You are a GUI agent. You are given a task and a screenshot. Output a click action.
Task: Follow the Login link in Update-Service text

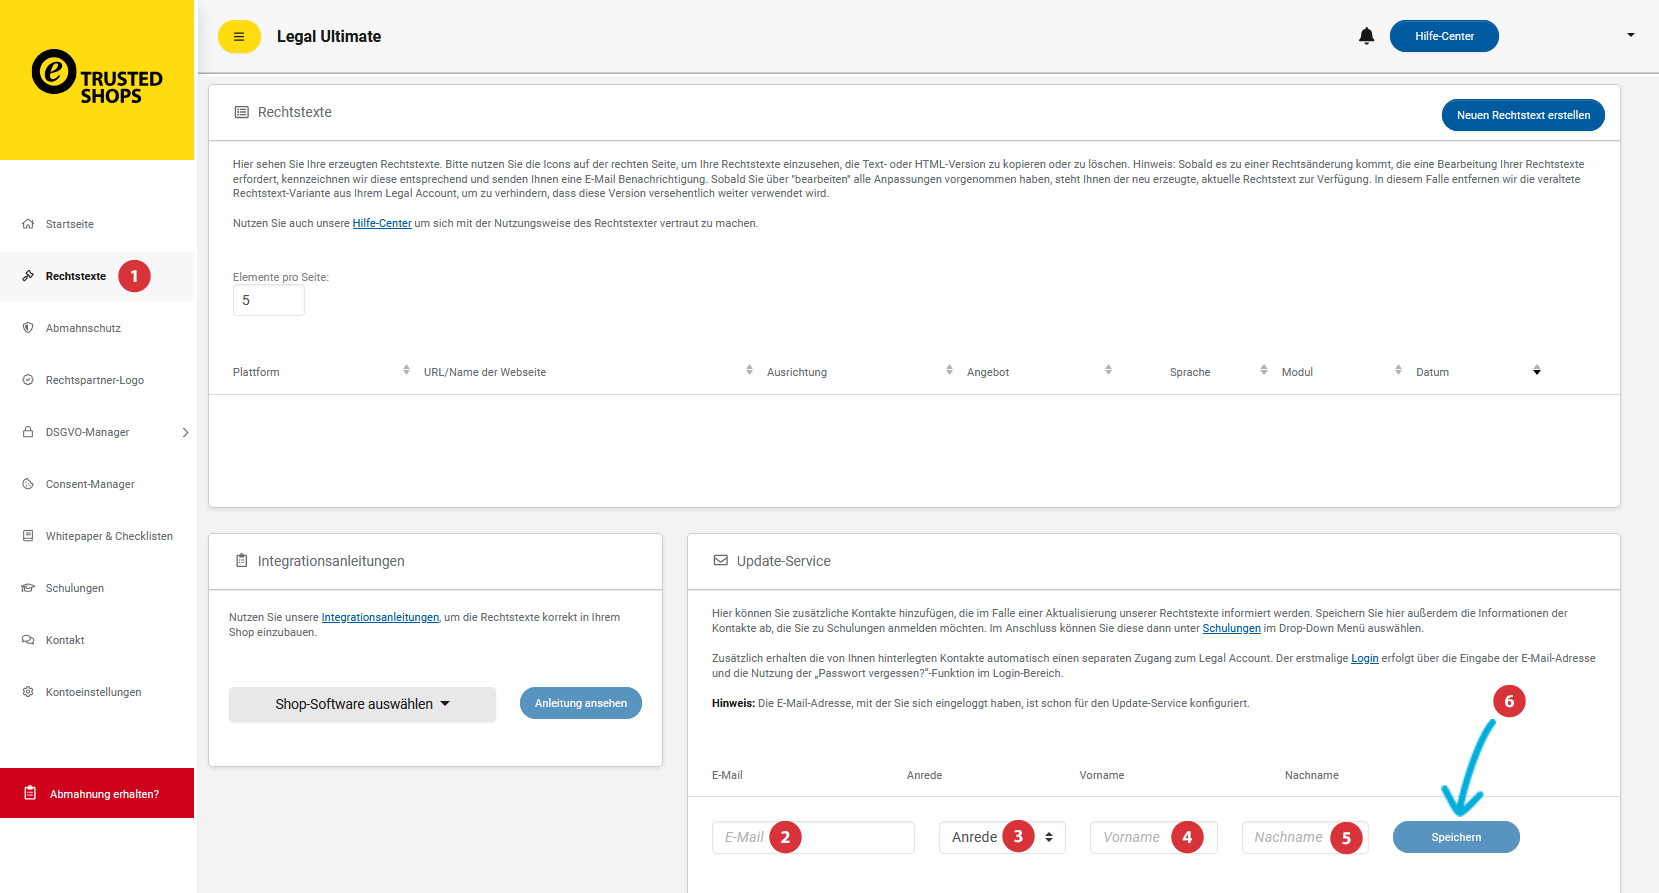tap(1365, 658)
